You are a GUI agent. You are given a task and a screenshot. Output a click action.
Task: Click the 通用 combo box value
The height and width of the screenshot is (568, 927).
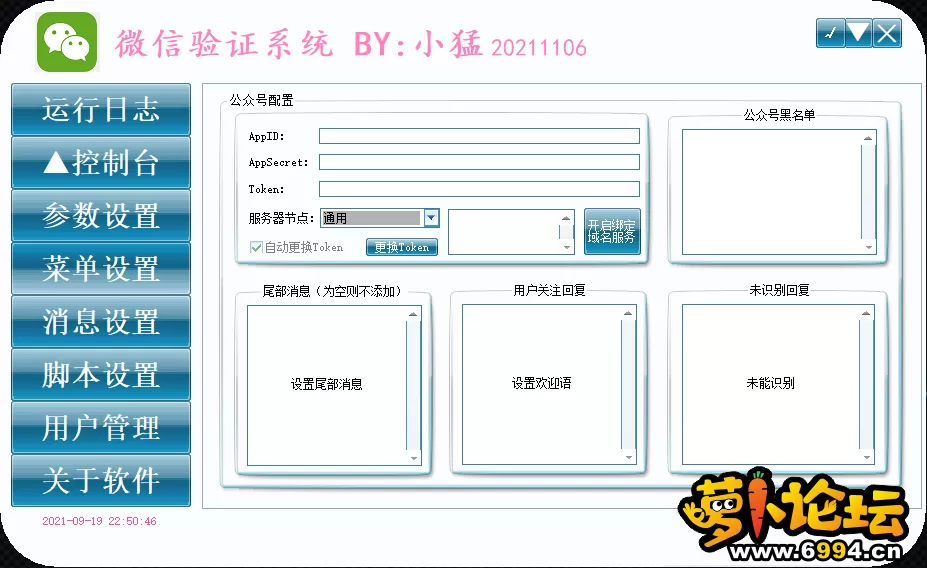pos(372,218)
